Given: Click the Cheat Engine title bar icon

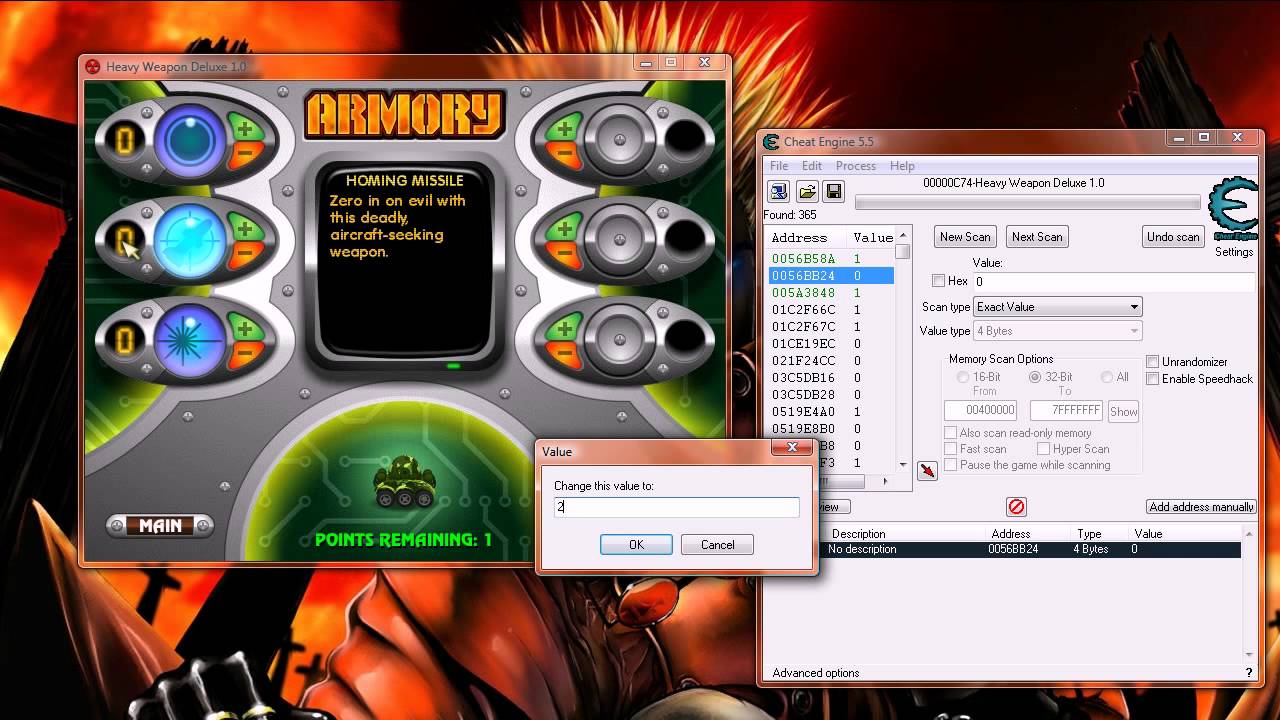Looking at the screenshot, I should point(770,141).
